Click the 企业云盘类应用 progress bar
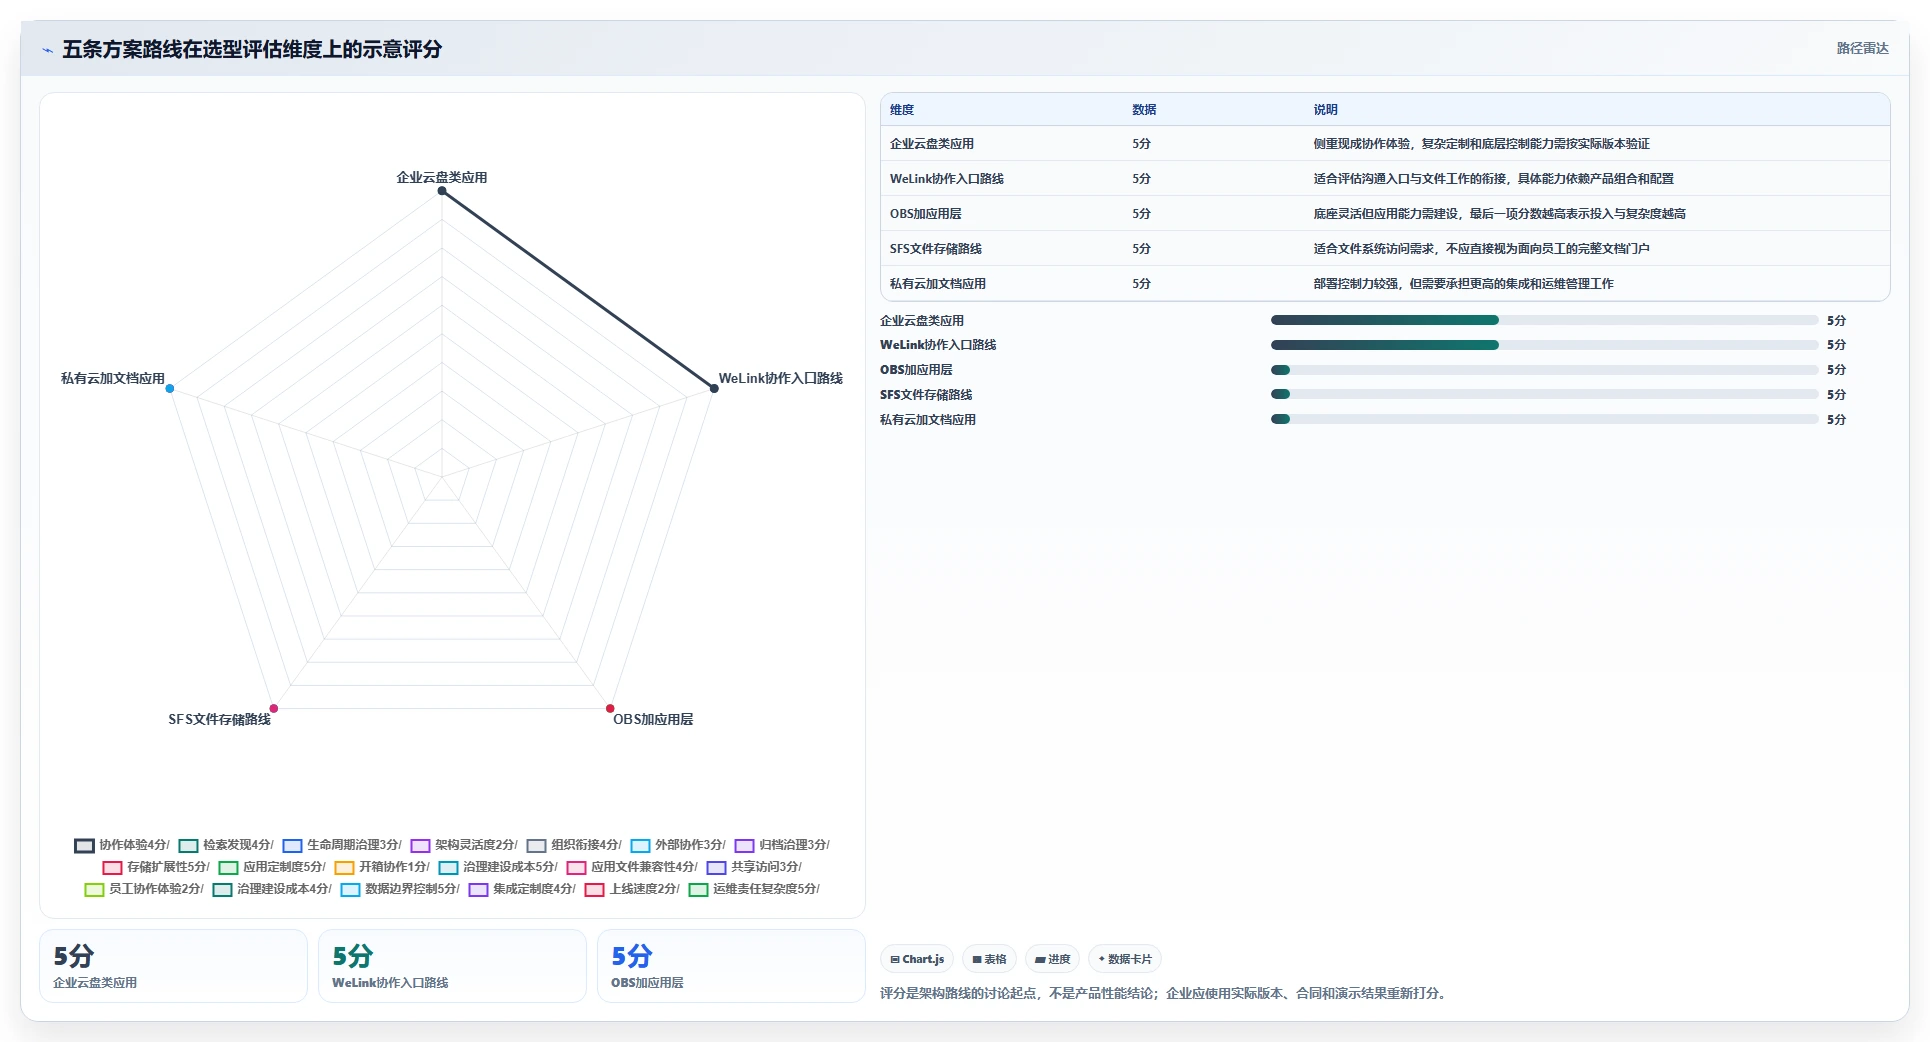Screen dimensions: 1930x1042 pyautogui.click(x=1544, y=320)
